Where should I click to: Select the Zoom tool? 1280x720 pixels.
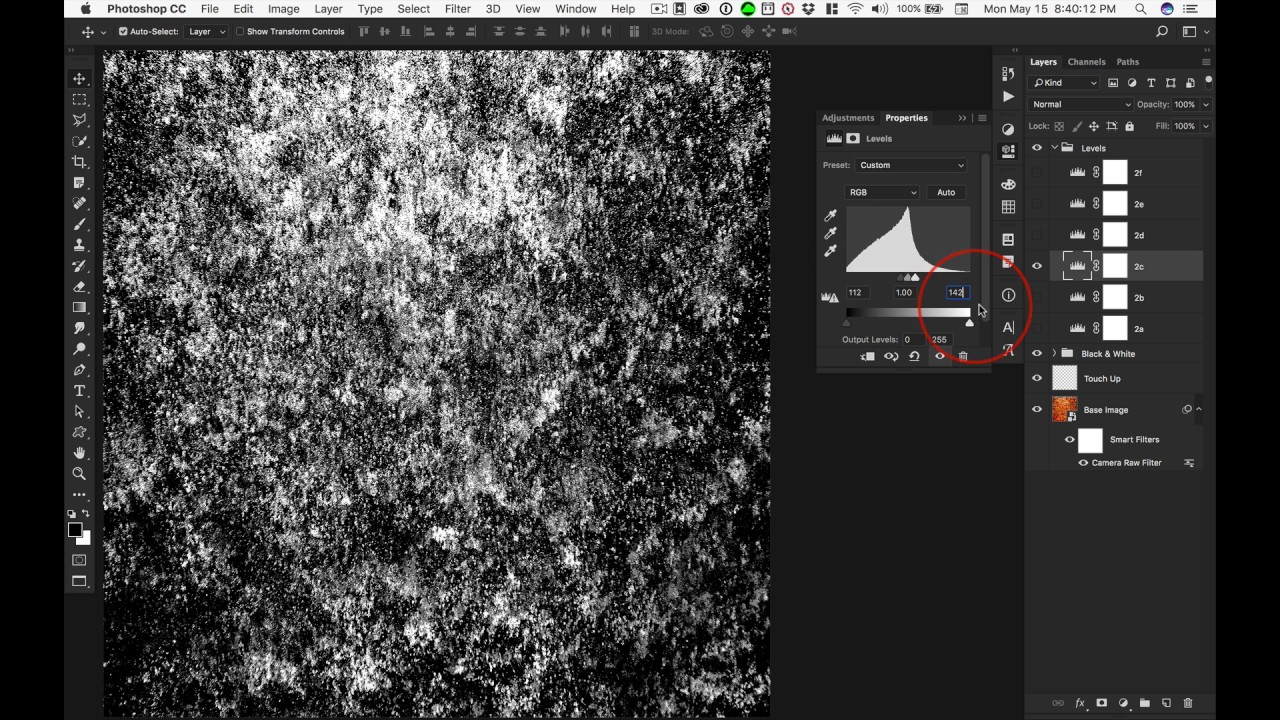coord(79,474)
